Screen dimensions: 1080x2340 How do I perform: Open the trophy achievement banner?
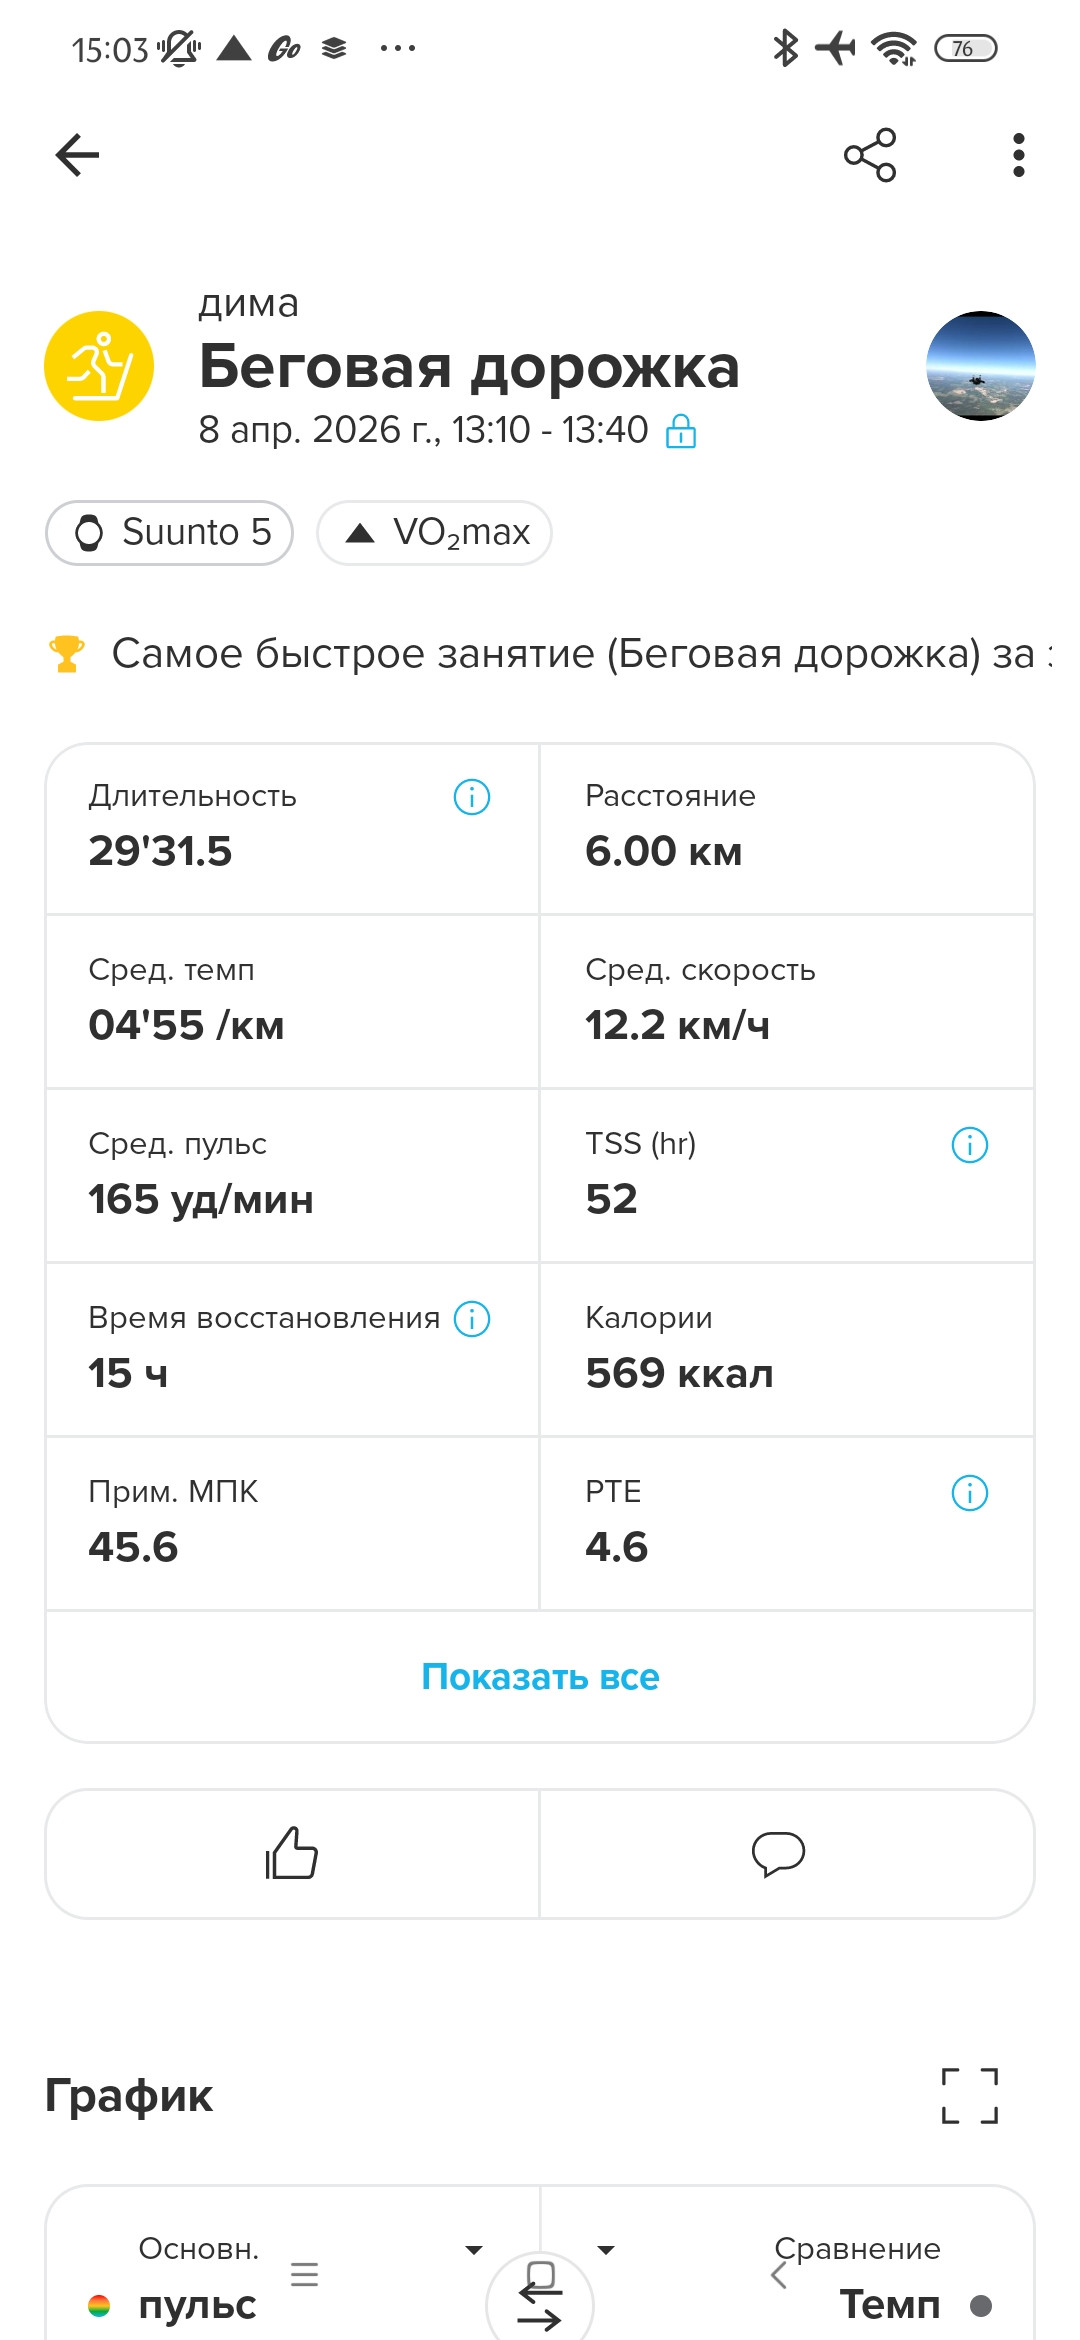click(x=550, y=654)
